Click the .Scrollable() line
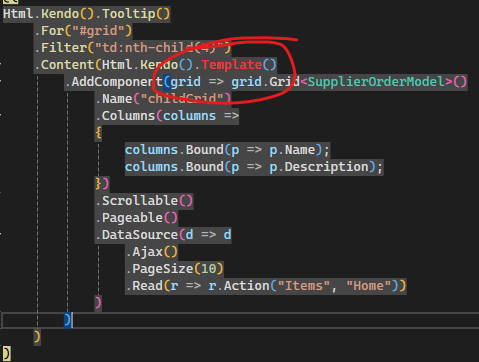 coord(144,201)
